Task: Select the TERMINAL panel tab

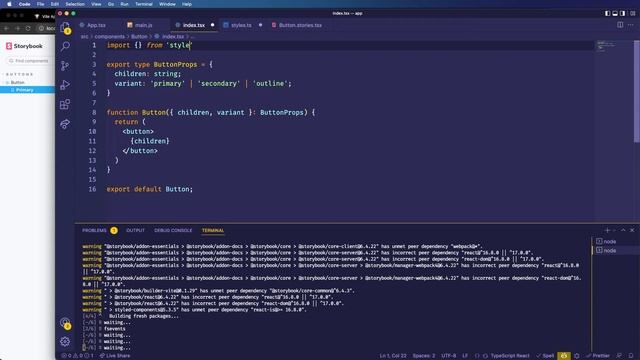Action: [x=213, y=230]
